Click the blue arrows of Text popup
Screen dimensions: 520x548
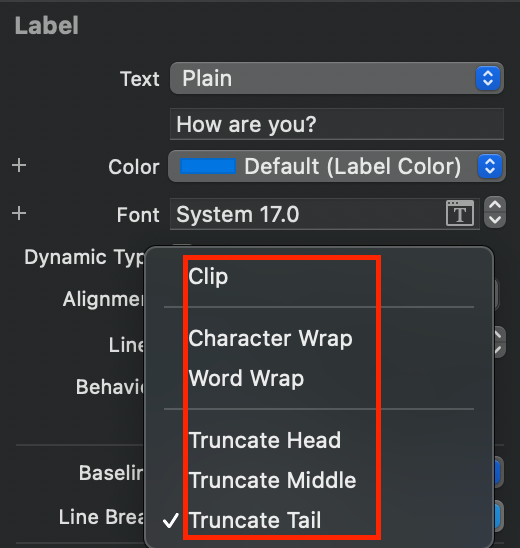click(488, 78)
